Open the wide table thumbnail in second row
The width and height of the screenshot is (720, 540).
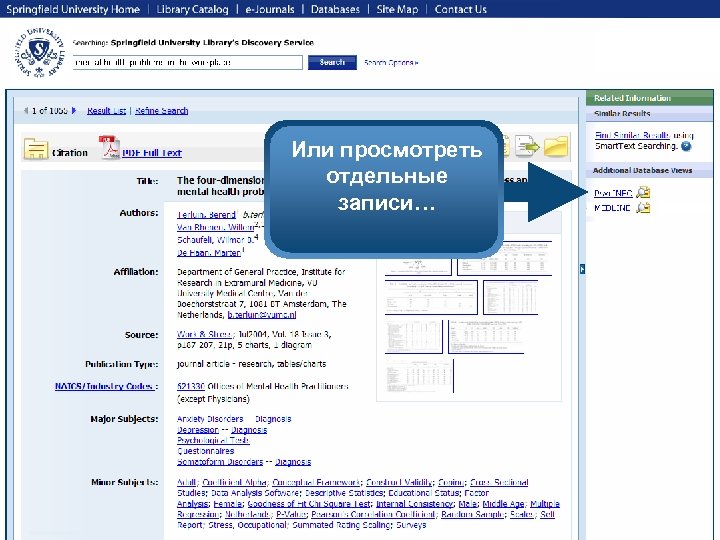(431, 297)
